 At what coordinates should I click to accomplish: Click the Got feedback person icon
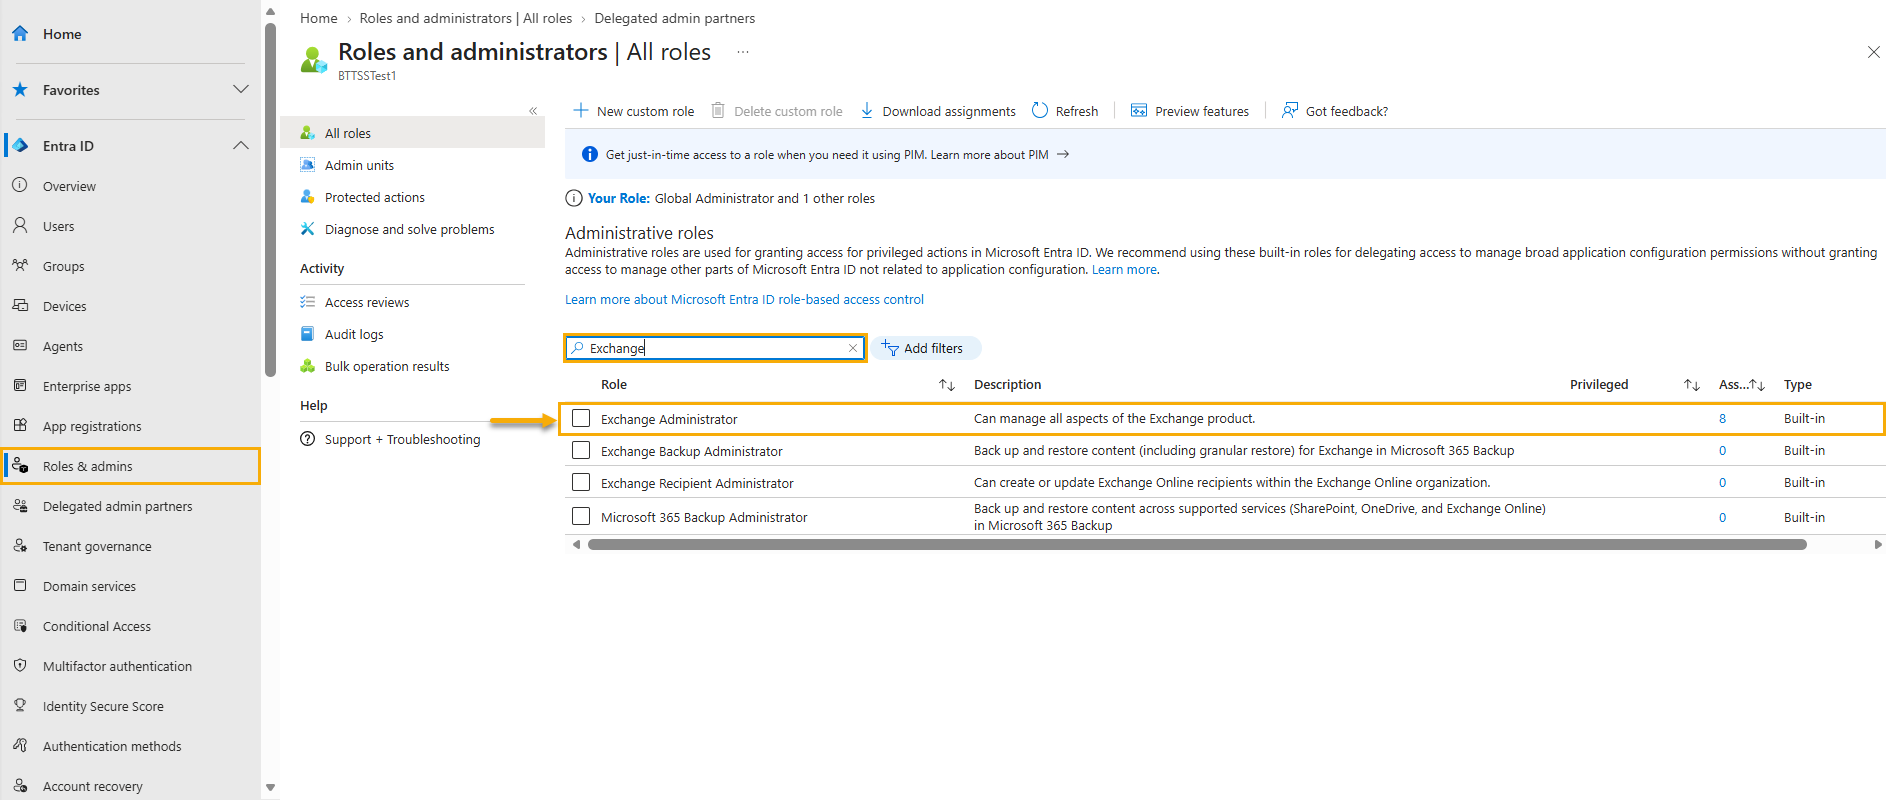[1290, 110]
